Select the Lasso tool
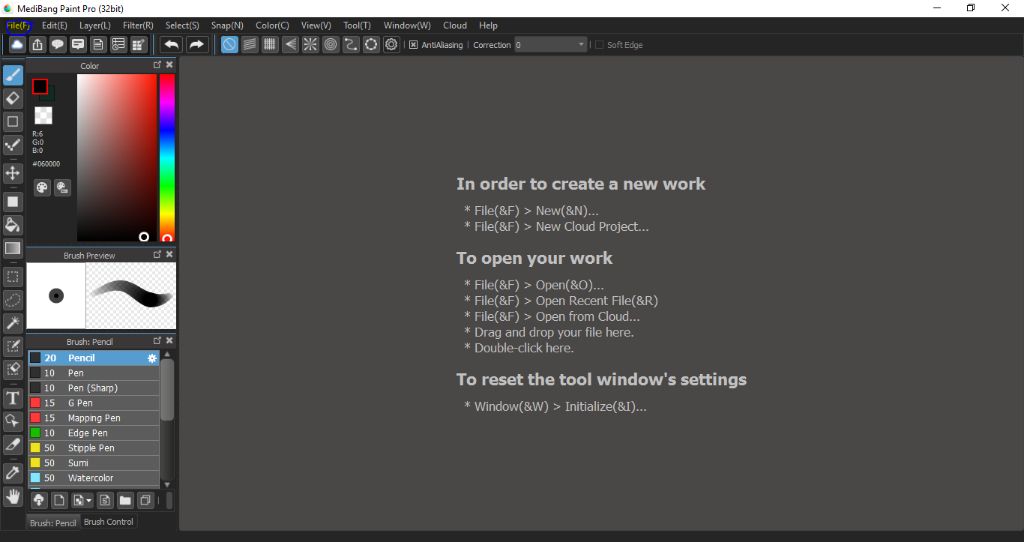The width and height of the screenshot is (1024, 542). 12,300
